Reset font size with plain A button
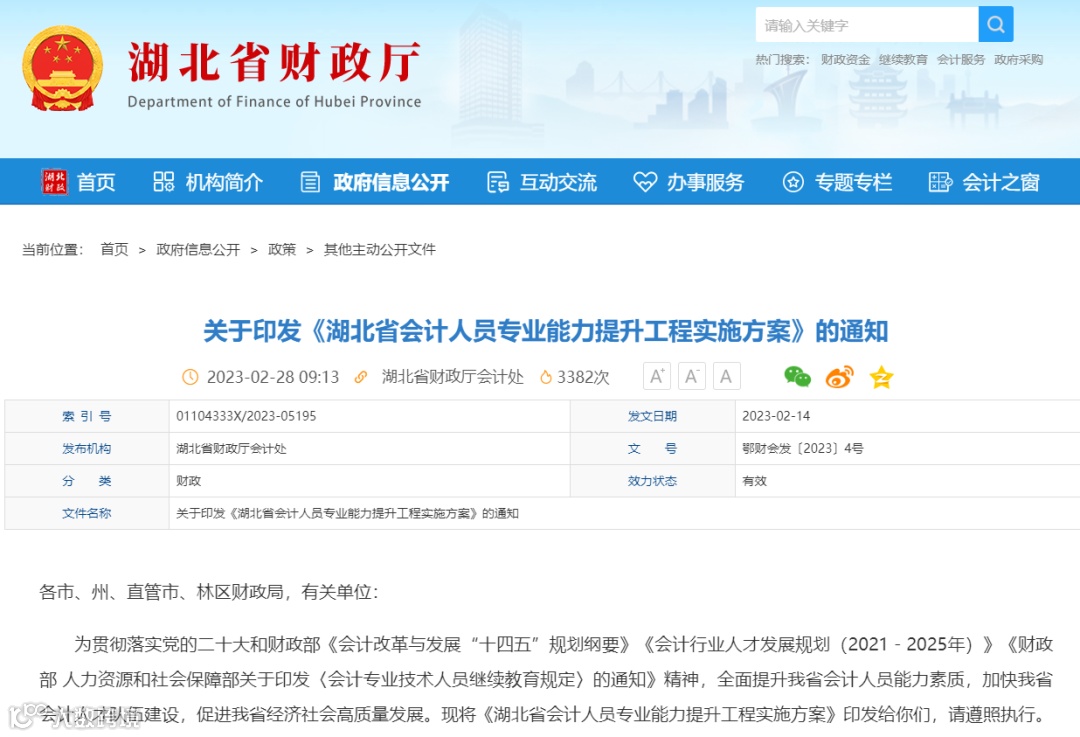 726,376
